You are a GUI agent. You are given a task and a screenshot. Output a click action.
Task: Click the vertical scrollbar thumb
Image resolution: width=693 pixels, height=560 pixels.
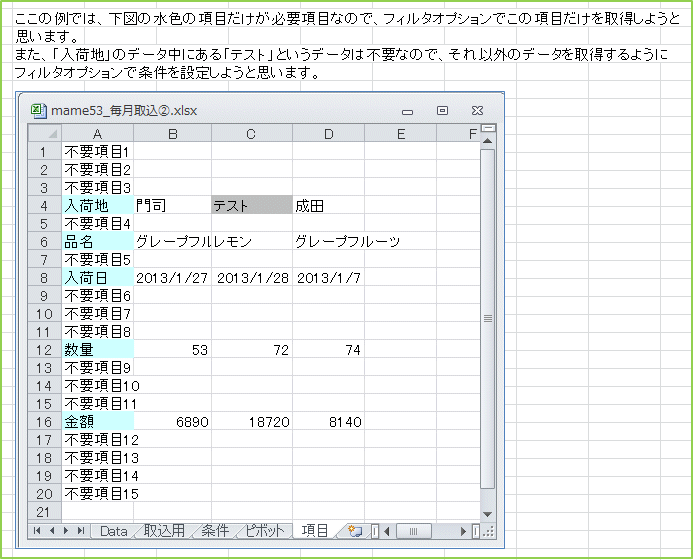(x=487, y=318)
